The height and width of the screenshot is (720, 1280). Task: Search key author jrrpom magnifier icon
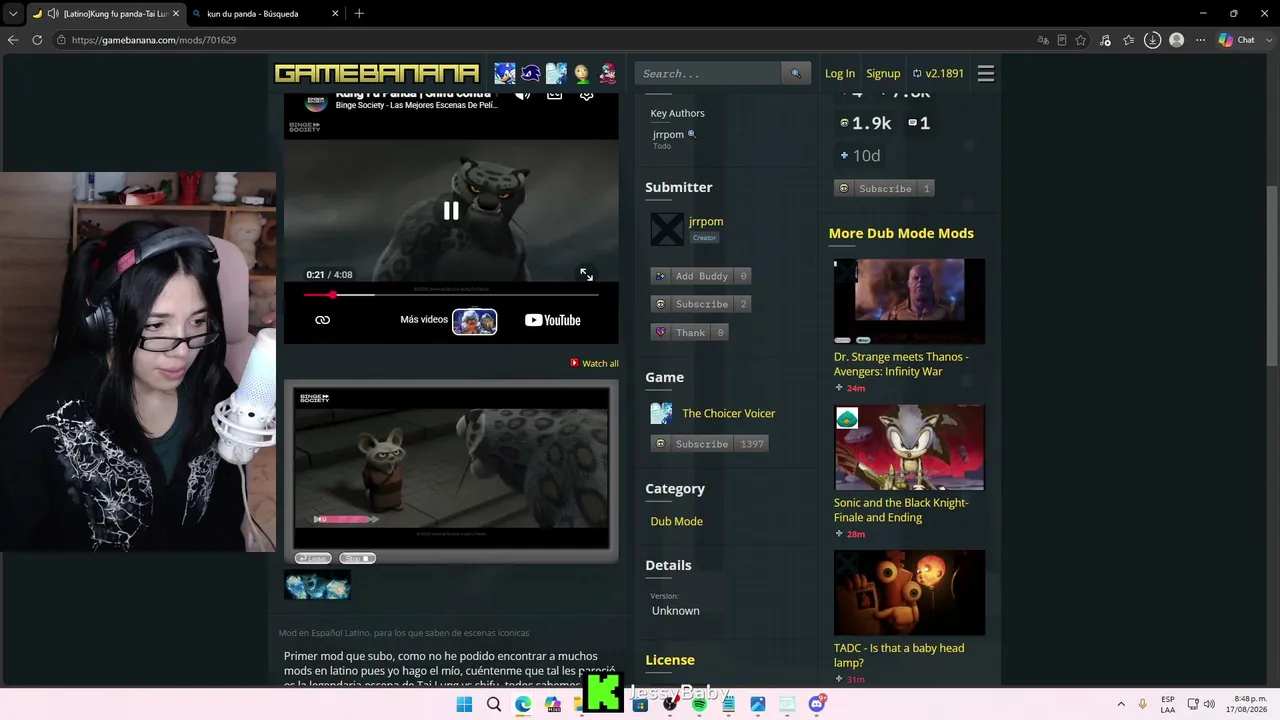coord(691,134)
